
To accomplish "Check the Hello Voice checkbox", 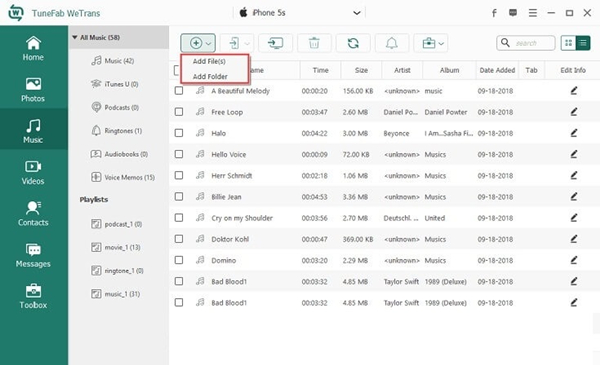I will click(x=179, y=154).
